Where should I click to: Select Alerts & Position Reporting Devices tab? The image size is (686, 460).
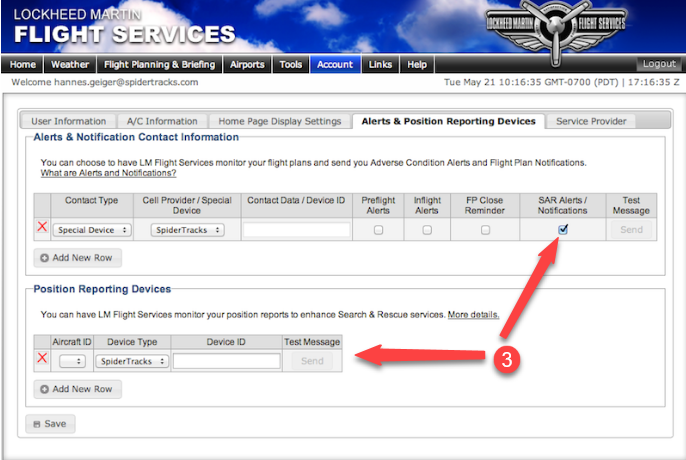(448, 121)
